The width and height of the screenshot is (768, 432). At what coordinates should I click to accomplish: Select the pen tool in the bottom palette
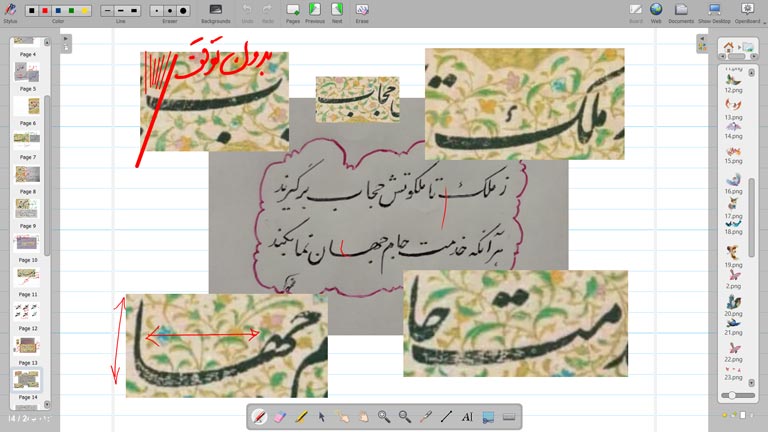point(259,416)
